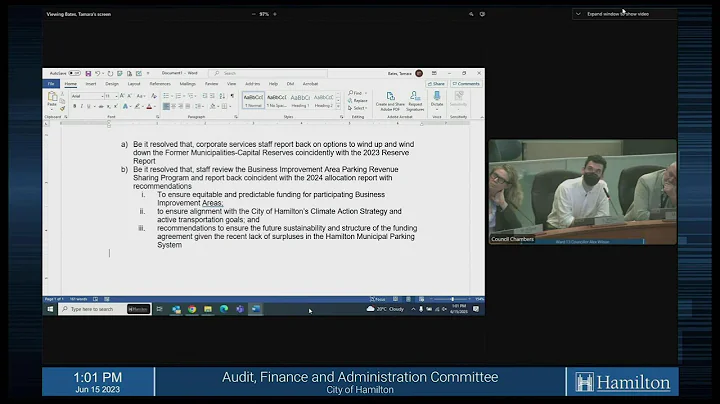Screen dimensions: 720x404
Task: Switch to the Design ribbon tab
Action: [x=112, y=84]
